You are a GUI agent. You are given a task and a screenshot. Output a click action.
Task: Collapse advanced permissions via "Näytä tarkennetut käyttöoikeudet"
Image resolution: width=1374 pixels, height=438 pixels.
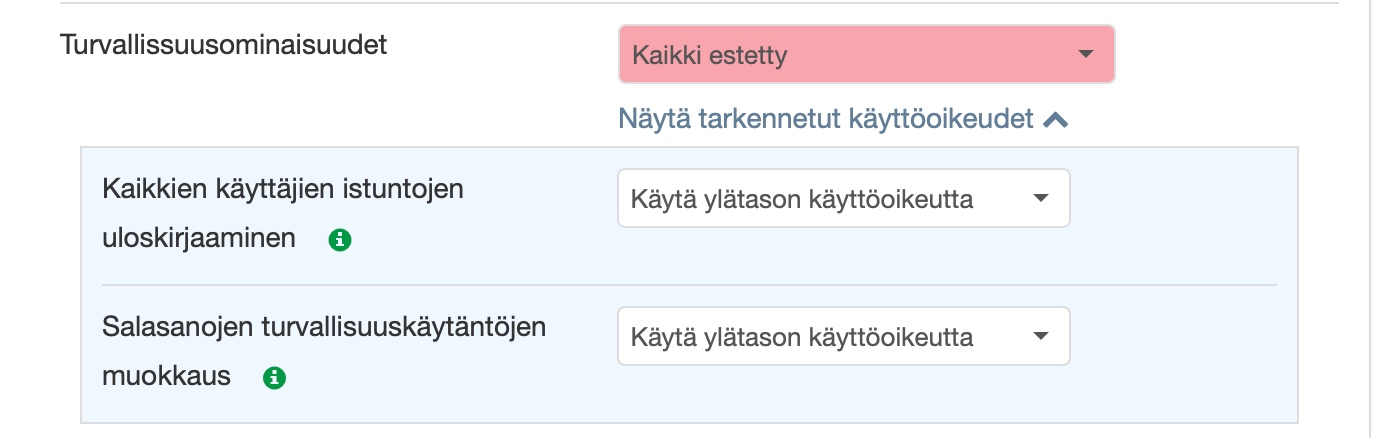pyautogui.click(x=826, y=120)
